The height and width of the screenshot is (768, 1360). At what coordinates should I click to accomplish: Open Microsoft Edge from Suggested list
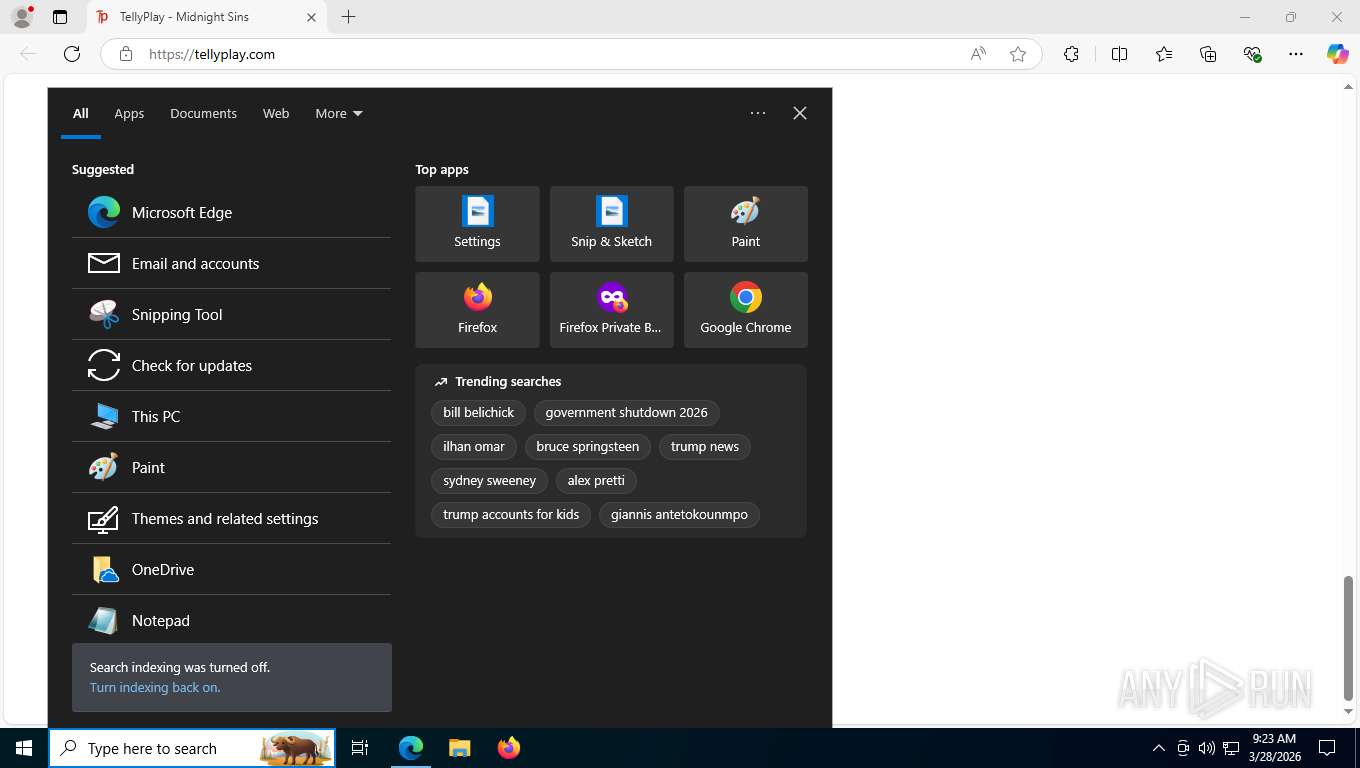point(231,212)
